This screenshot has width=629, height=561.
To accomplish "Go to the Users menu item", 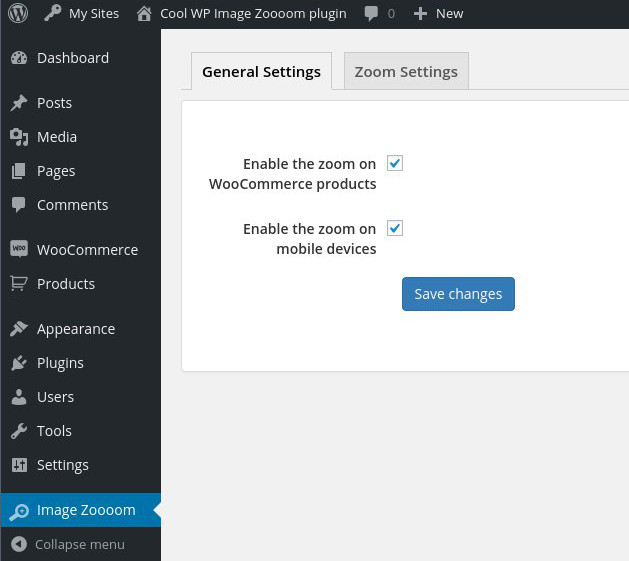I will pos(55,397).
